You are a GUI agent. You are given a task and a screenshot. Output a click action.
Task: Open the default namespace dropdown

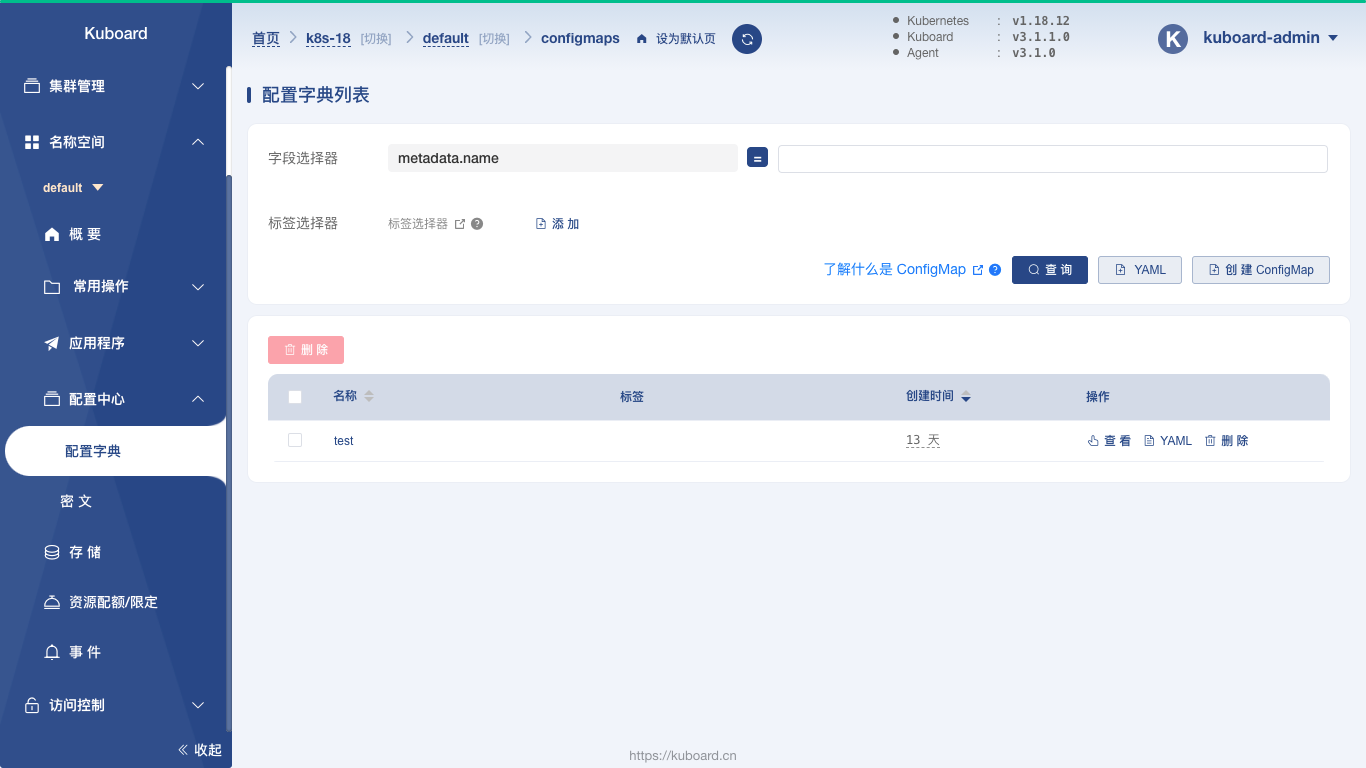click(73, 188)
